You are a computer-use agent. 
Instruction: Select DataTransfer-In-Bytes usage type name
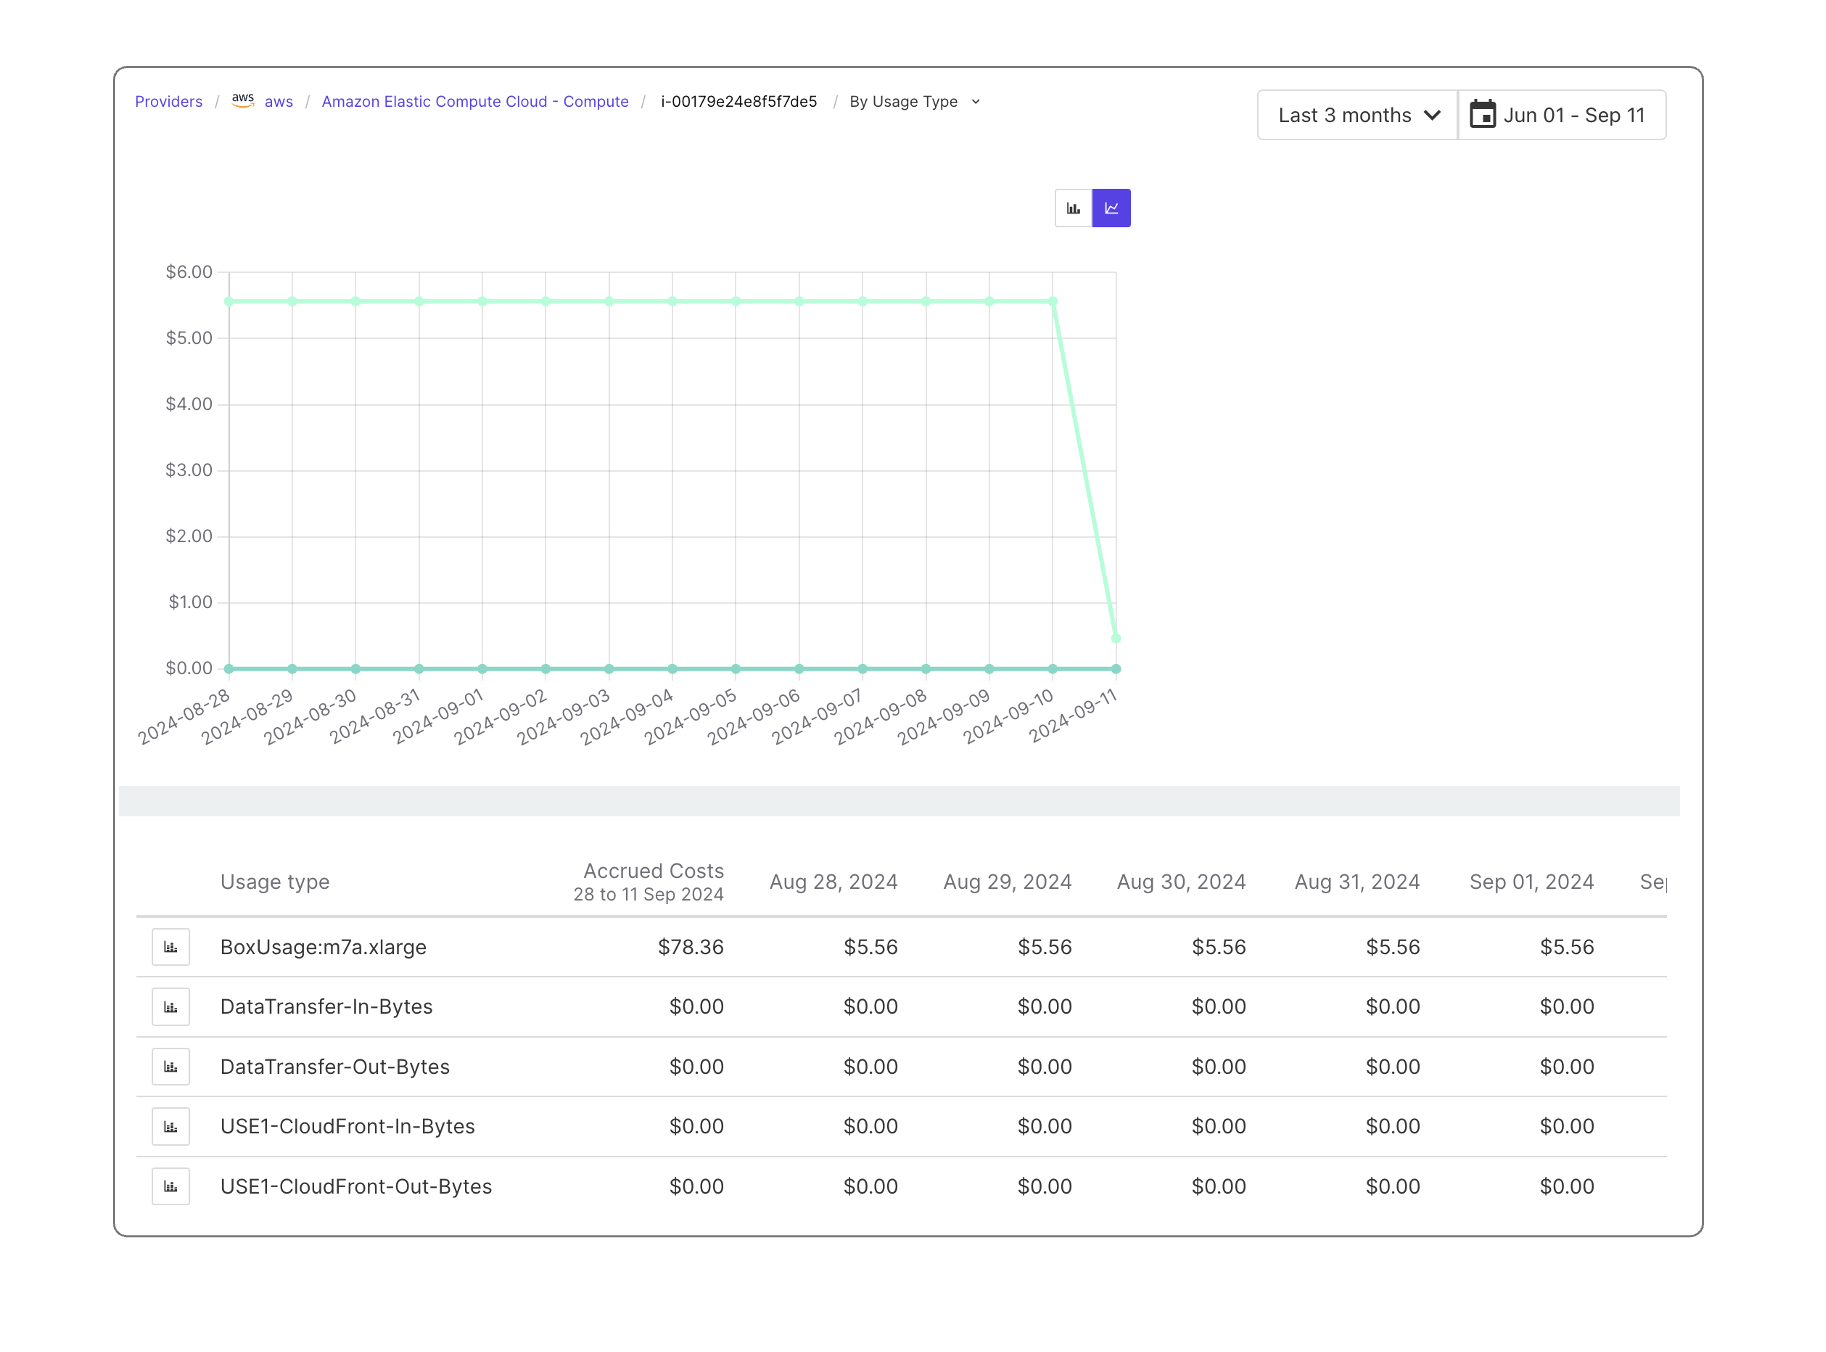(x=326, y=1007)
